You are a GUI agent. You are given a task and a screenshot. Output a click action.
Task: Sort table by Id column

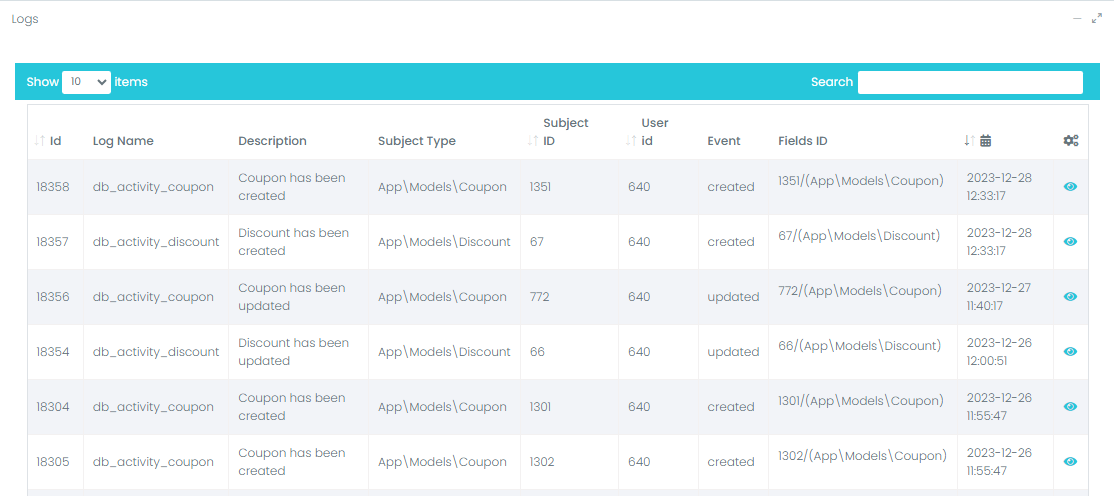click(55, 141)
